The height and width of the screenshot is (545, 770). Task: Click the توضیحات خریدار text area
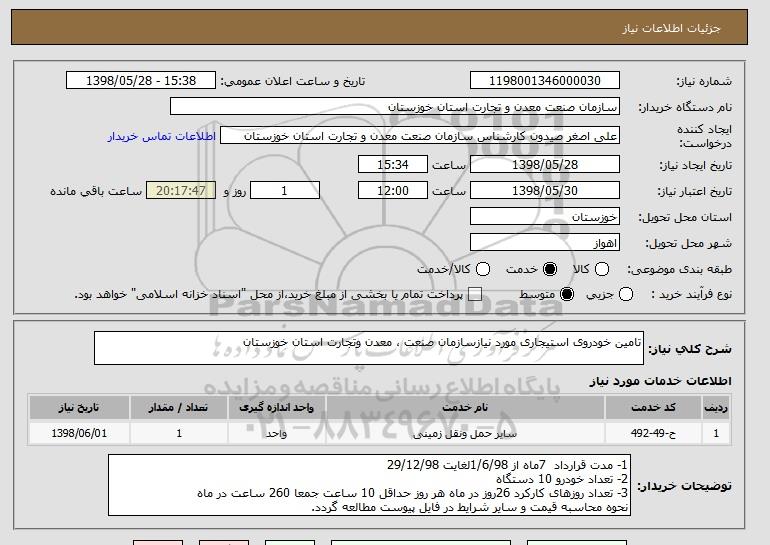pyautogui.click(x=369, y=485)
